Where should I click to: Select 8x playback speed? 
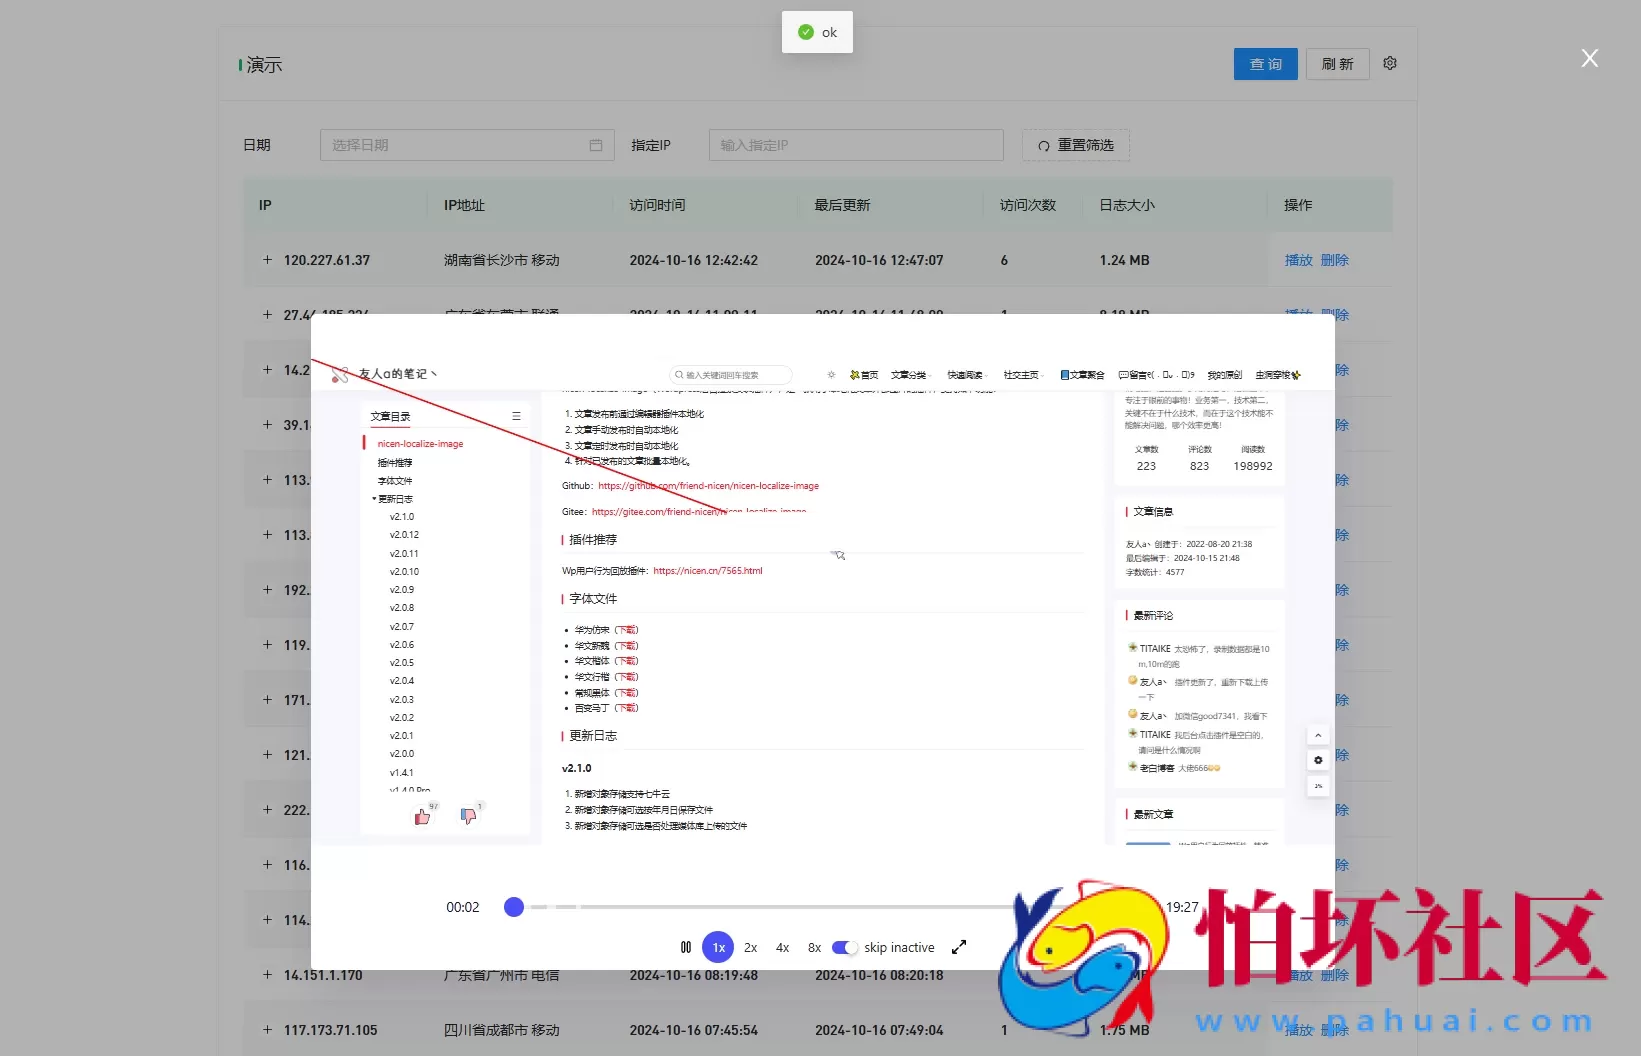point(813,947)
